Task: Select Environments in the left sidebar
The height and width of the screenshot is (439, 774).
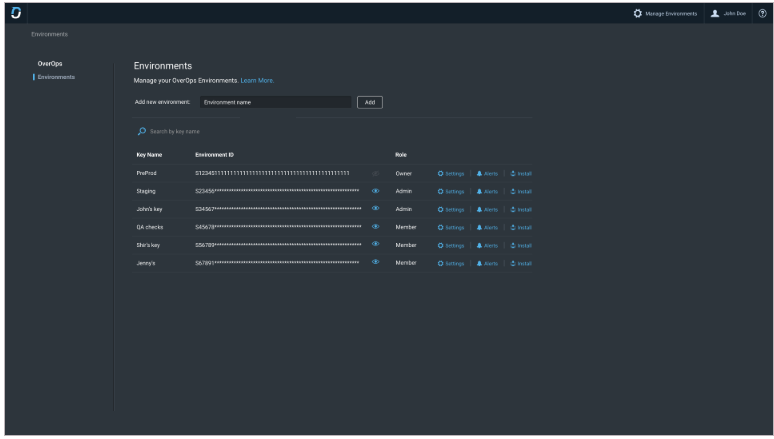Action: [56, 77]
